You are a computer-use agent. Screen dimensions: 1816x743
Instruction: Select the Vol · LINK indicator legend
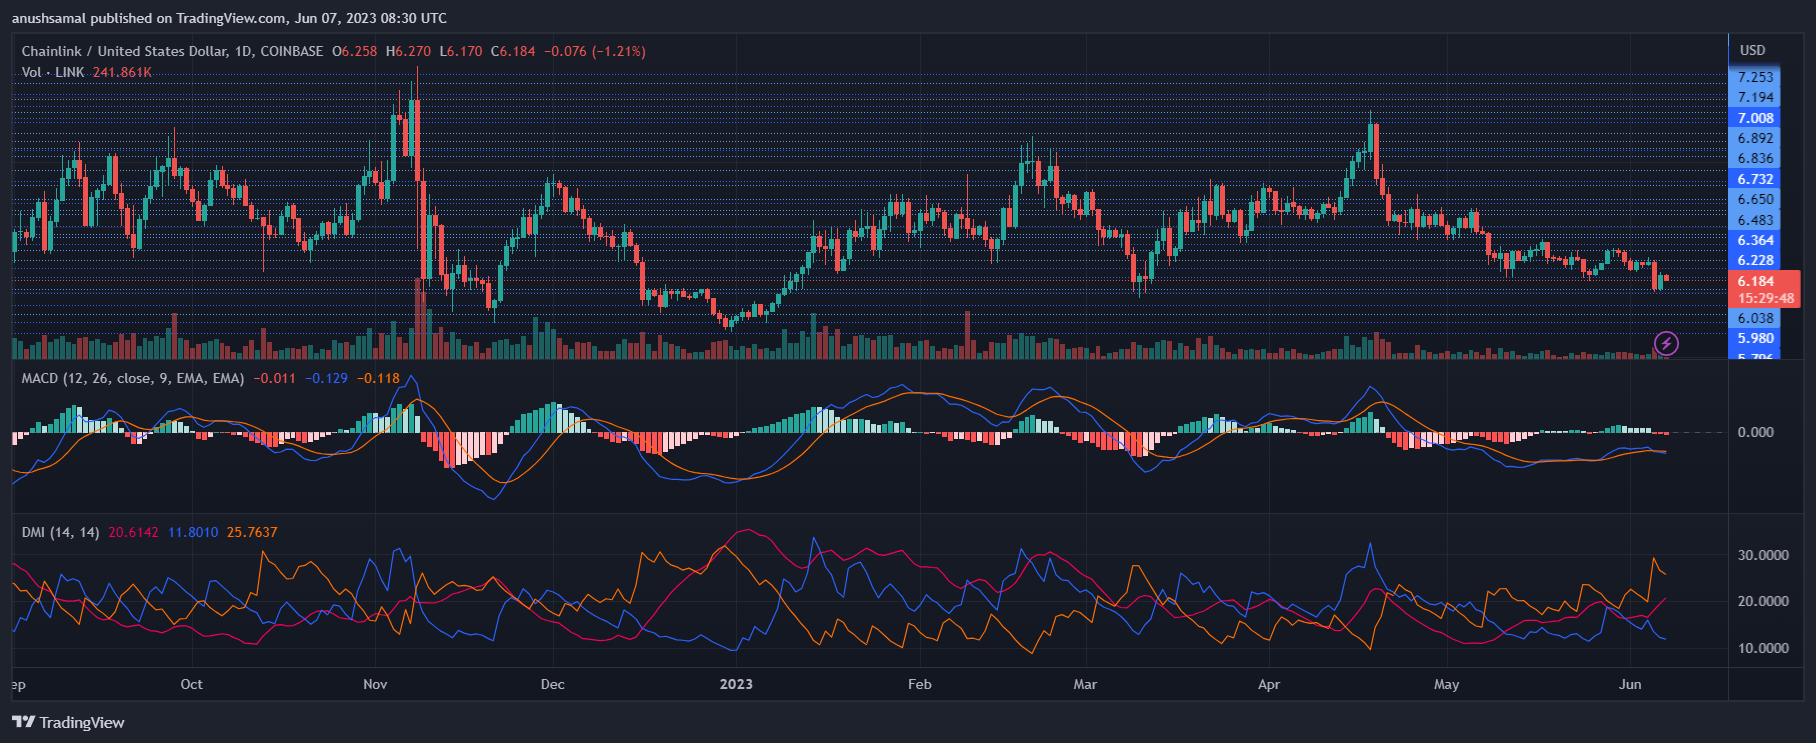tap(52, 72)
